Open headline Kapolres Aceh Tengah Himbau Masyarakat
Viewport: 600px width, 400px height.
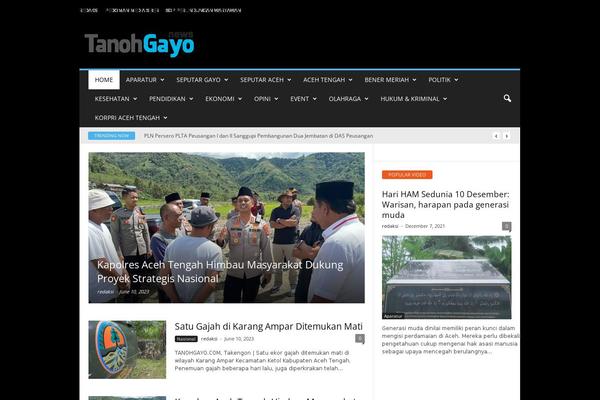click(x=220, y=271)
